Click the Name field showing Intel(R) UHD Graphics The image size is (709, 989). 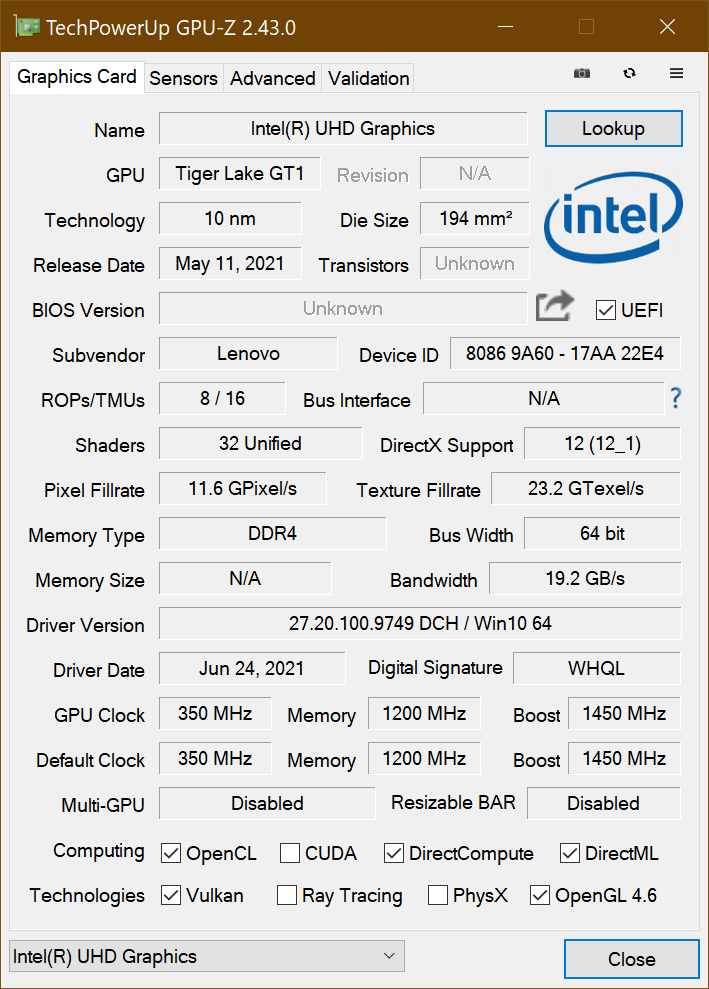pyautogui.click(x=342, y=129)
